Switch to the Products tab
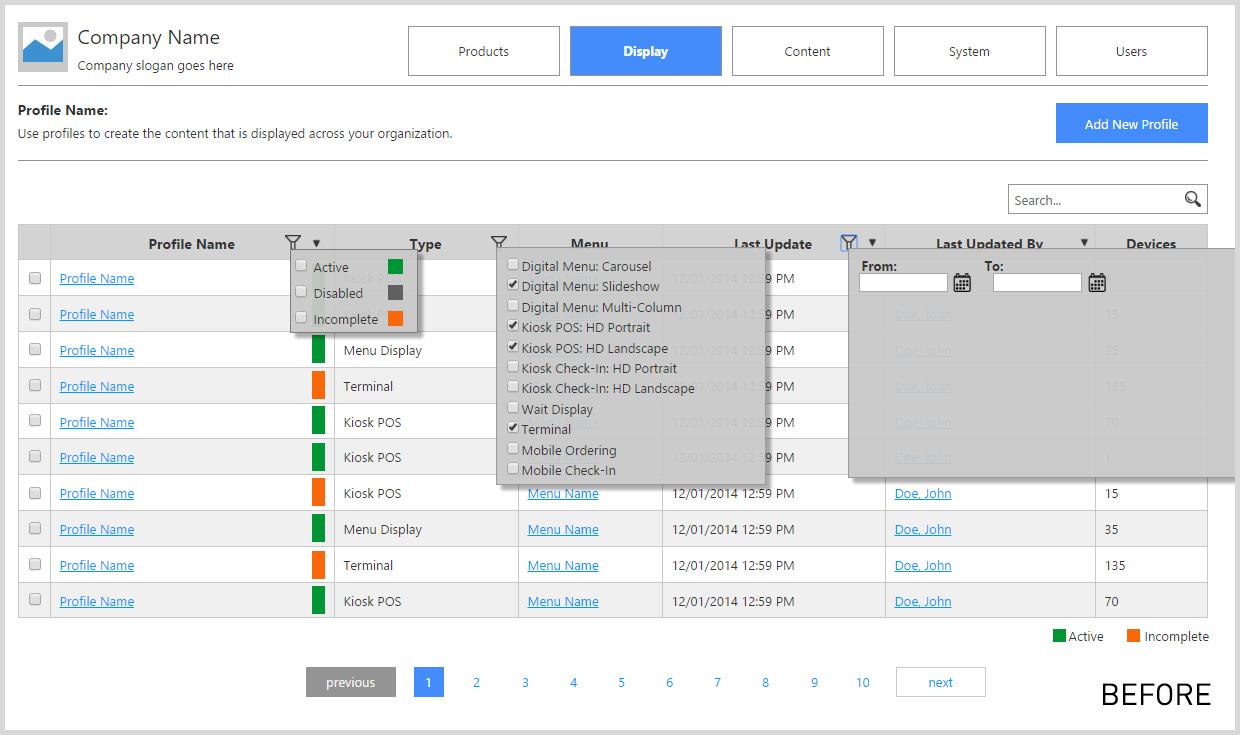The width and height of the screenshot is (1240, 735). point(484,51)
